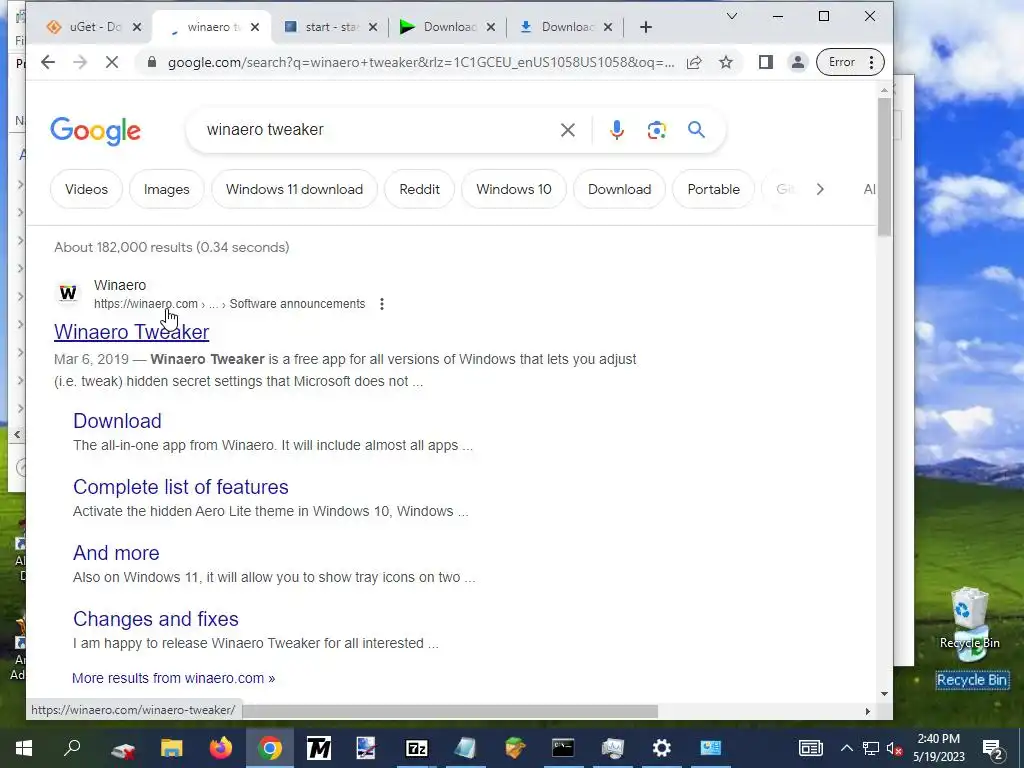Click the vertical scrollbar thumb
The height and width of the screenshot is (768, 1024).
[x=884, y=167]
